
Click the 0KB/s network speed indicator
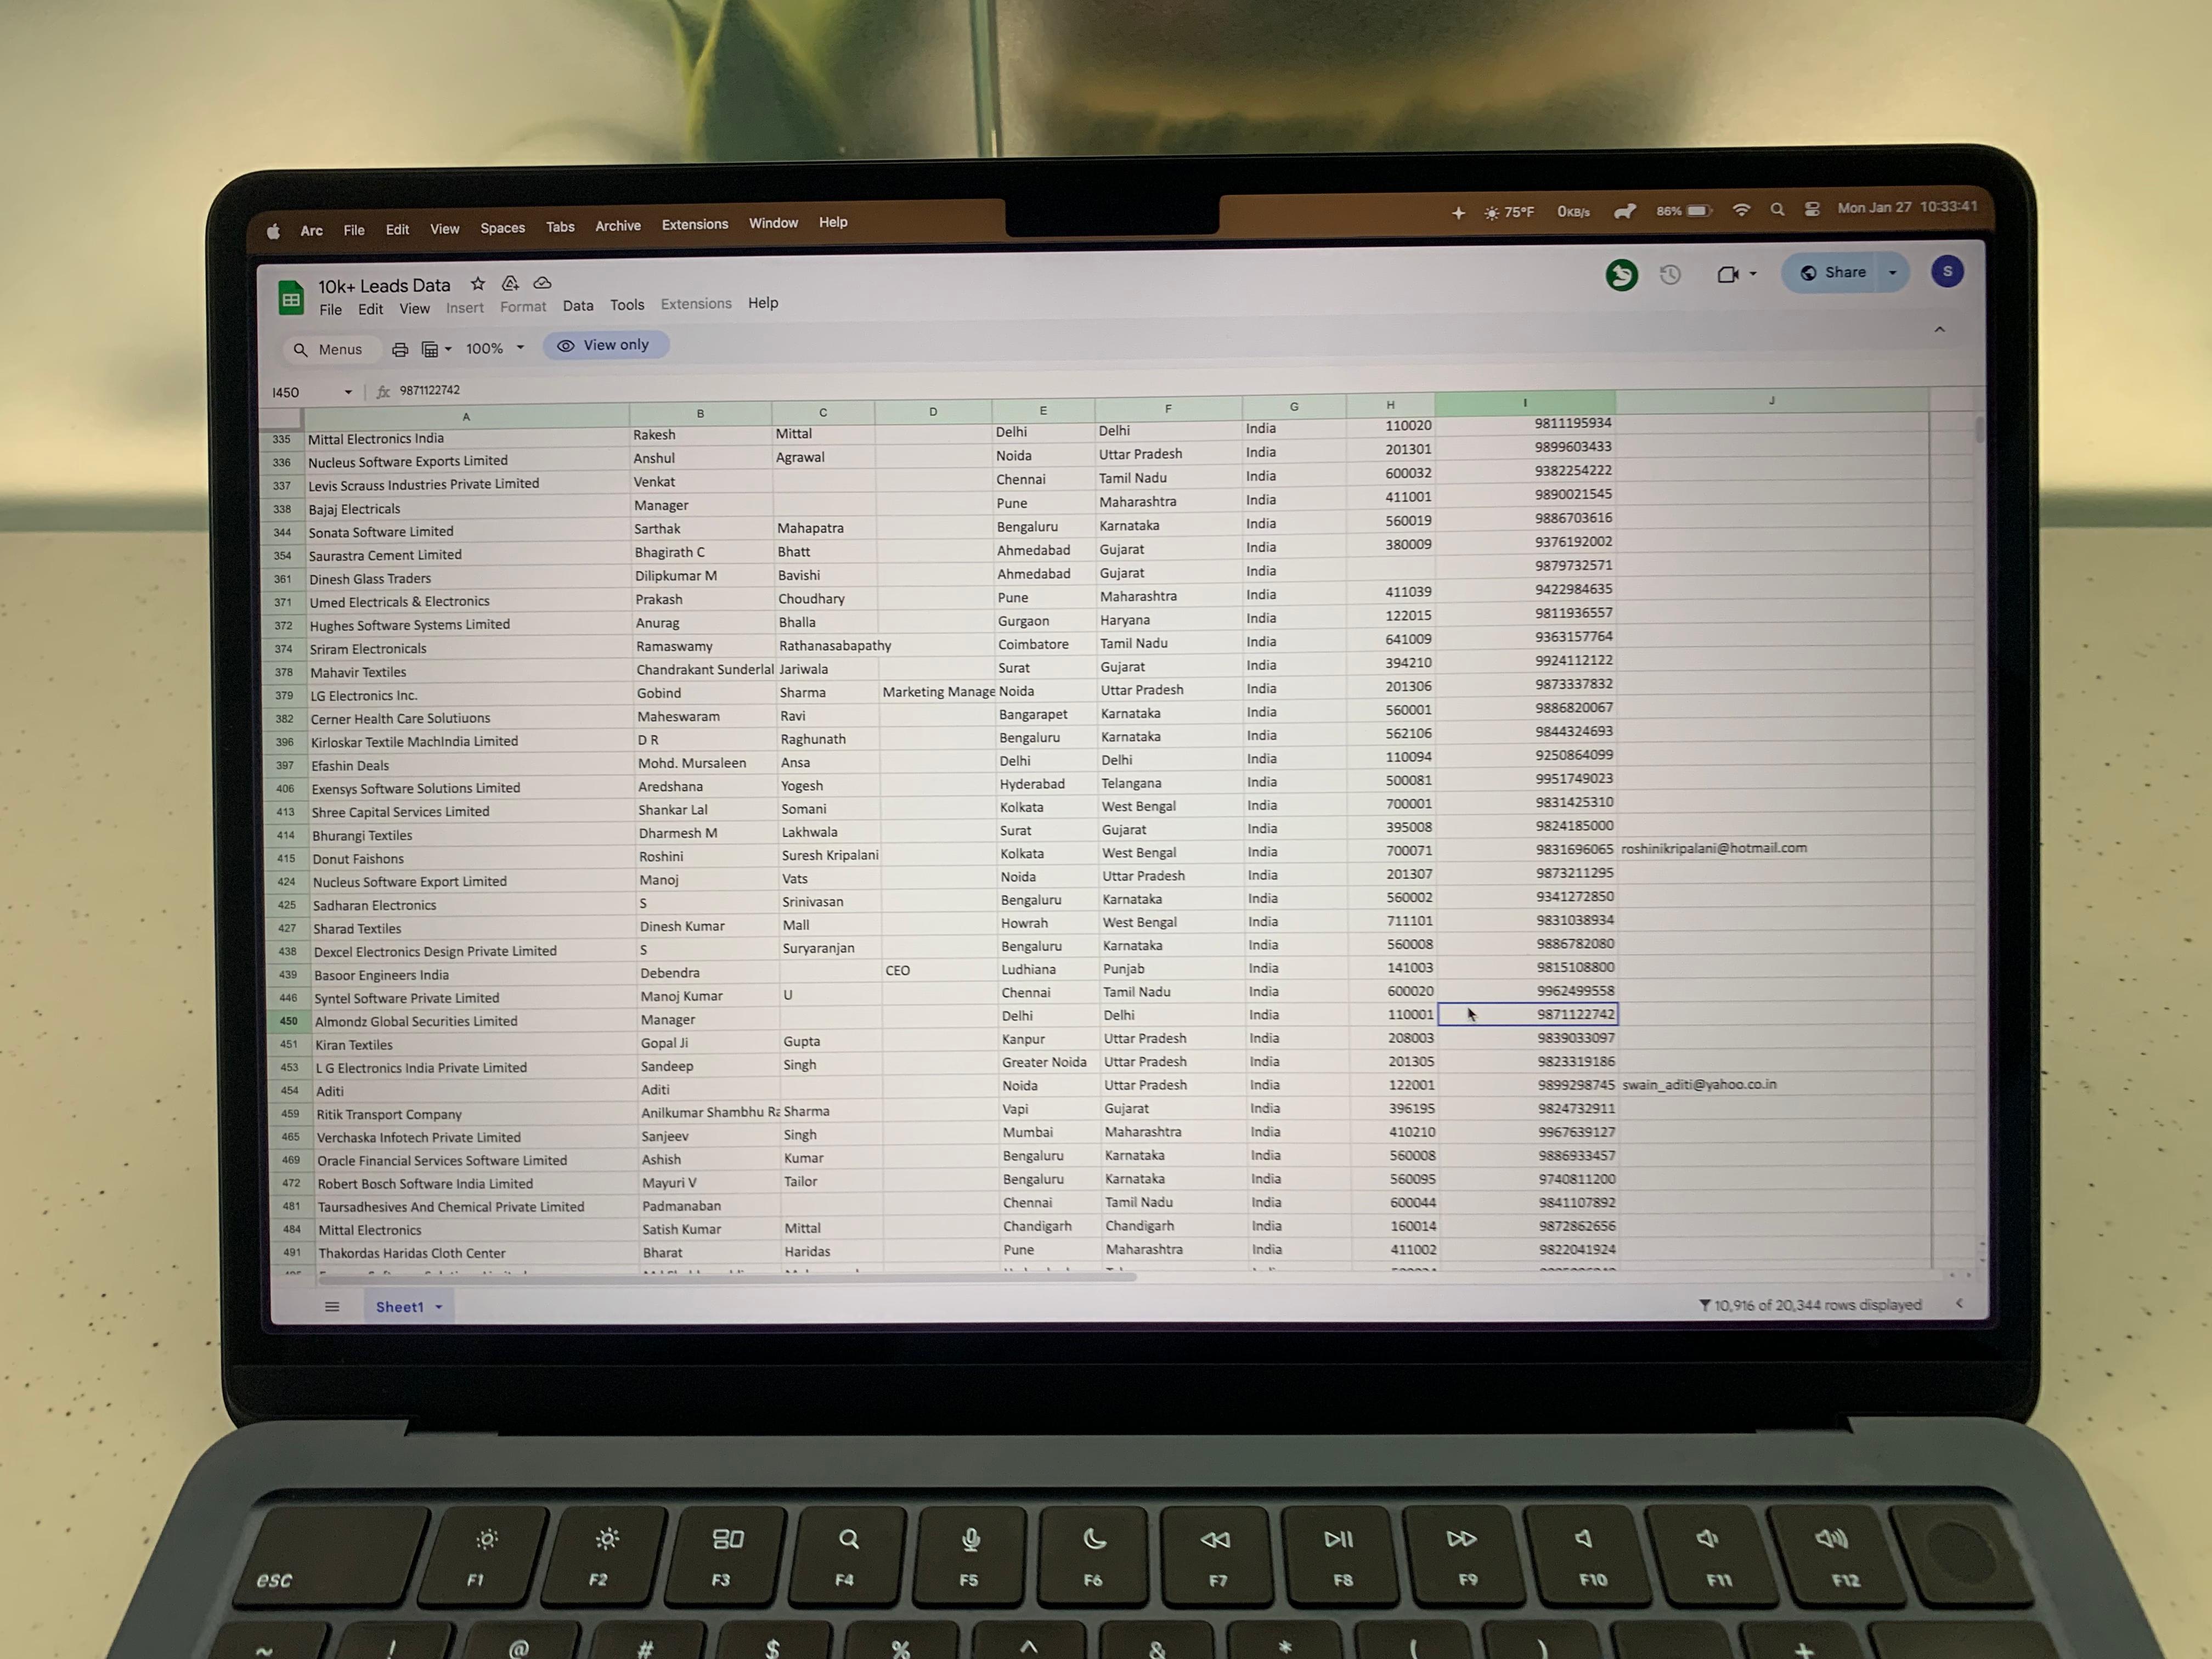[1573, 212]
